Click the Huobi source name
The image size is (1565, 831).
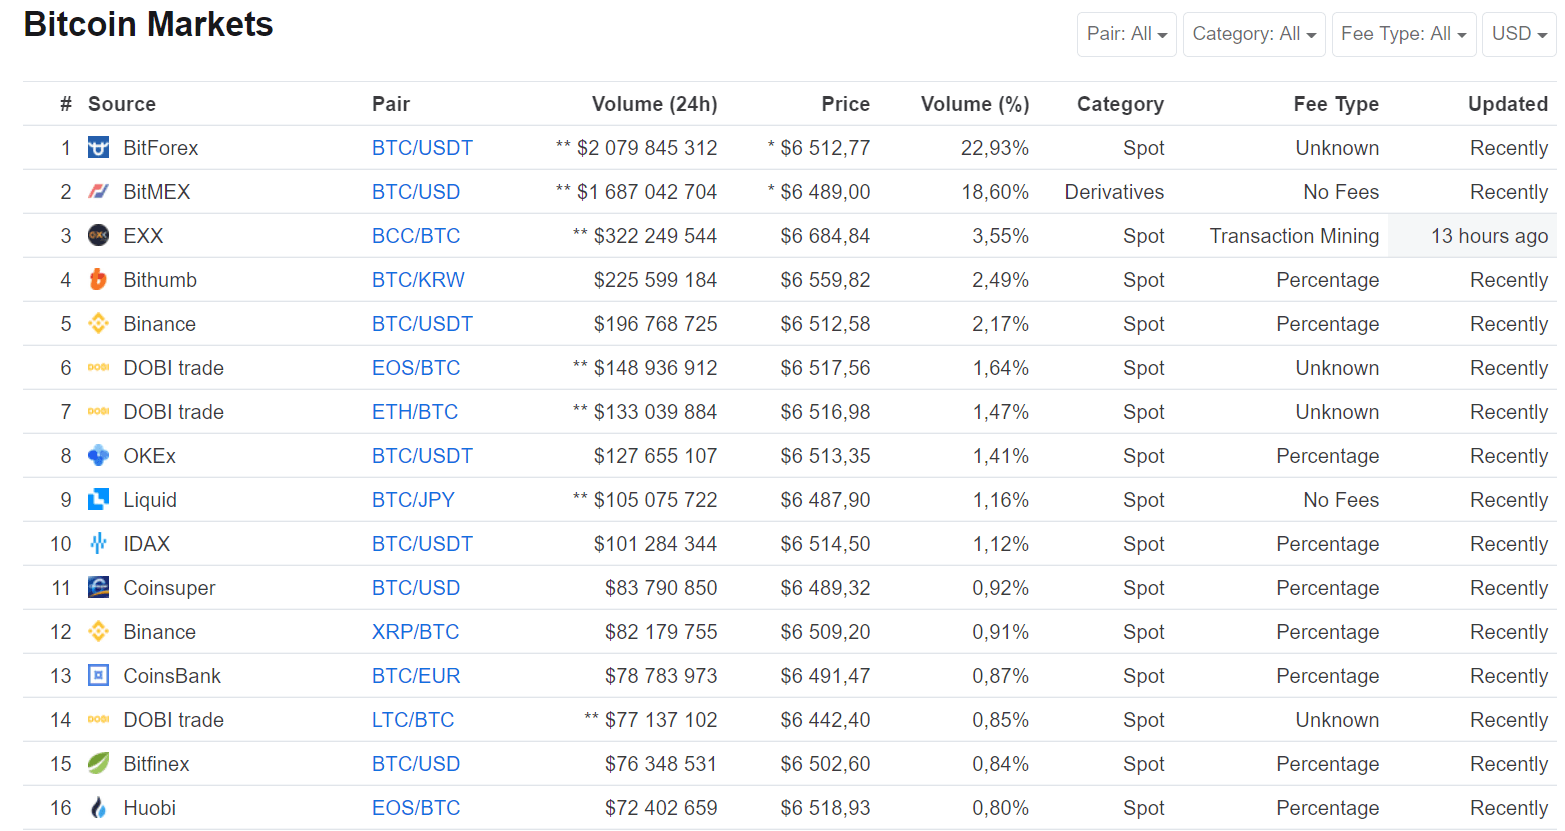tap(150, 808)
